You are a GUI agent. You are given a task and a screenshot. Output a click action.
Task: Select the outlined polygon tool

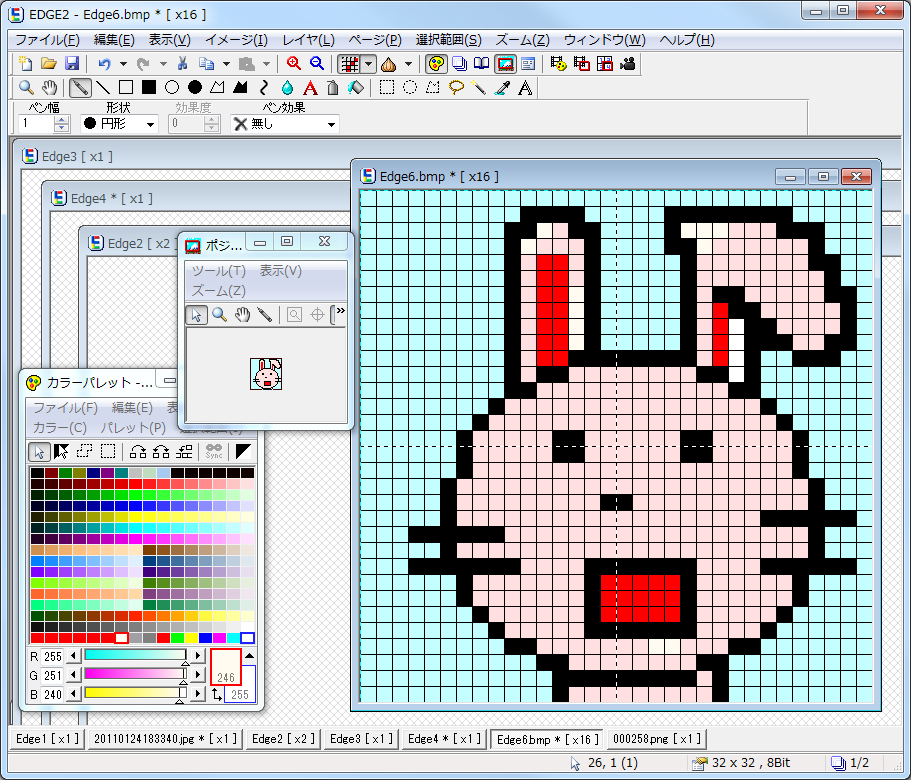pos(217,88)
